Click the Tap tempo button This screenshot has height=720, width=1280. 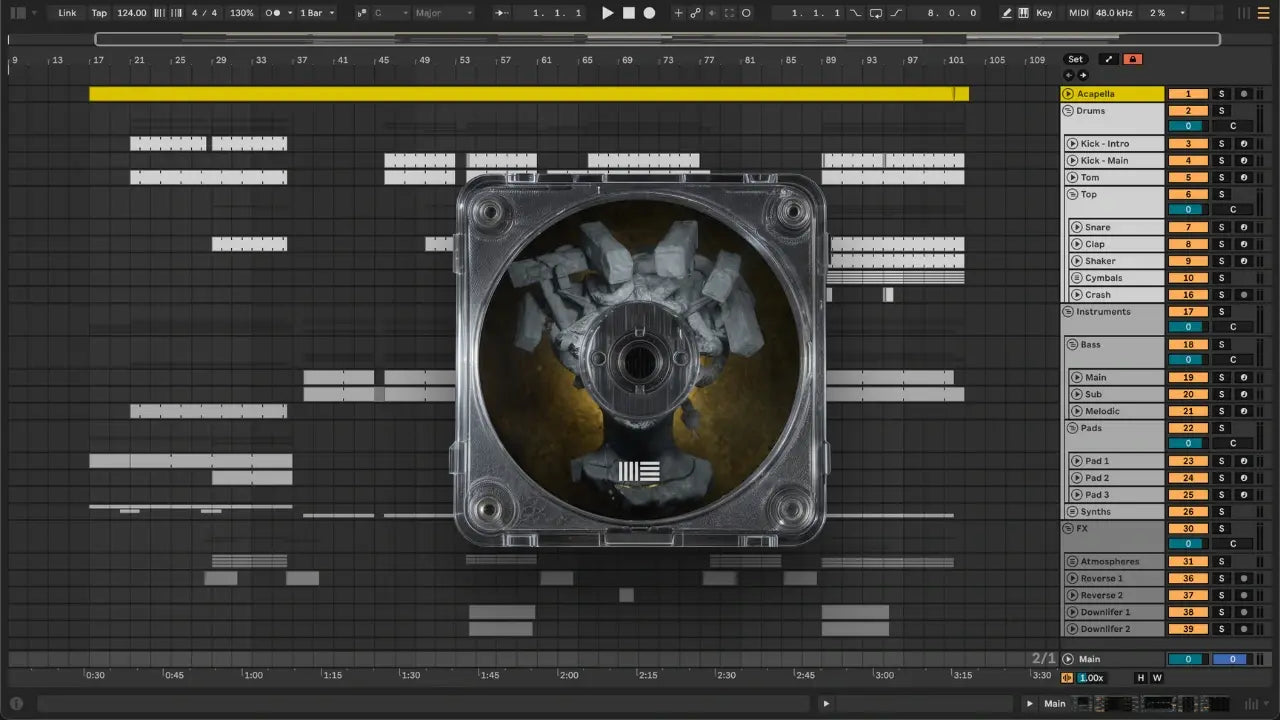point(99,13)
